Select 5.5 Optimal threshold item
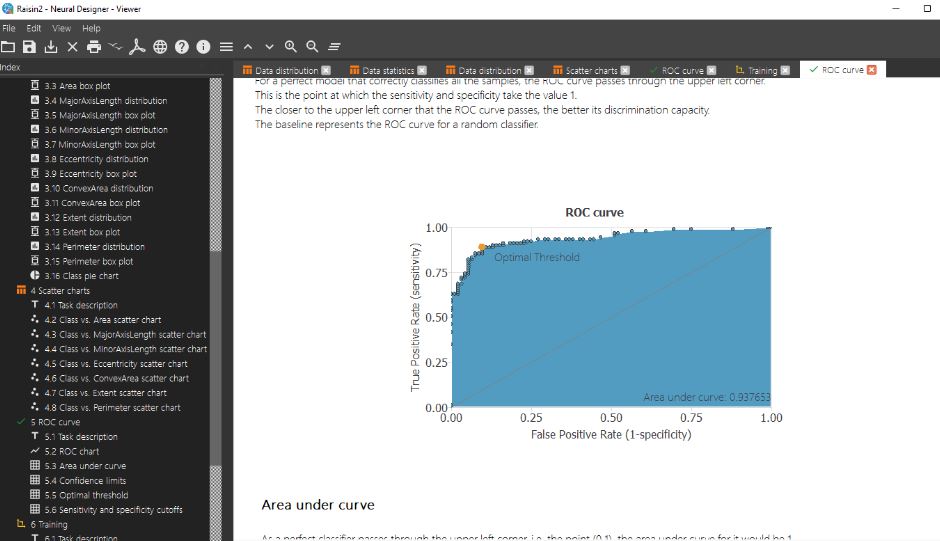 click(x=86, y=495)
